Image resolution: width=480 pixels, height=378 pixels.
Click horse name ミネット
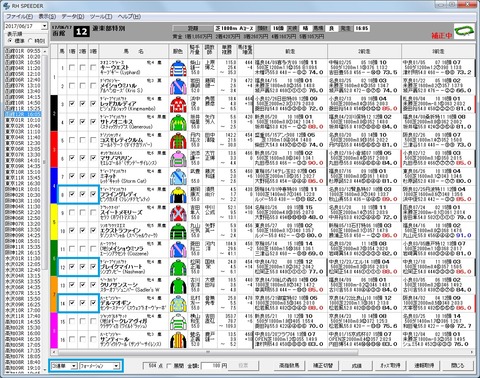[x=108, y=176]
